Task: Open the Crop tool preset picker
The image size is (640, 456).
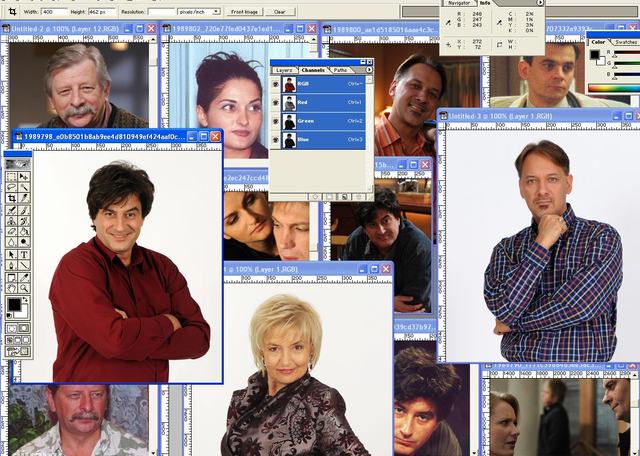Action: tap(12, 11)
